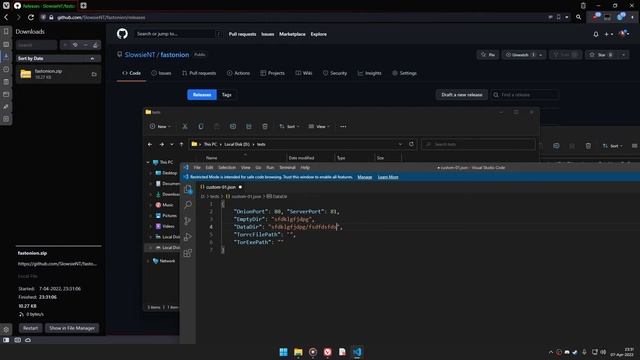The image size is (640, 360).
Task: Open the File menu in VS Code
Action: (197, 167)
